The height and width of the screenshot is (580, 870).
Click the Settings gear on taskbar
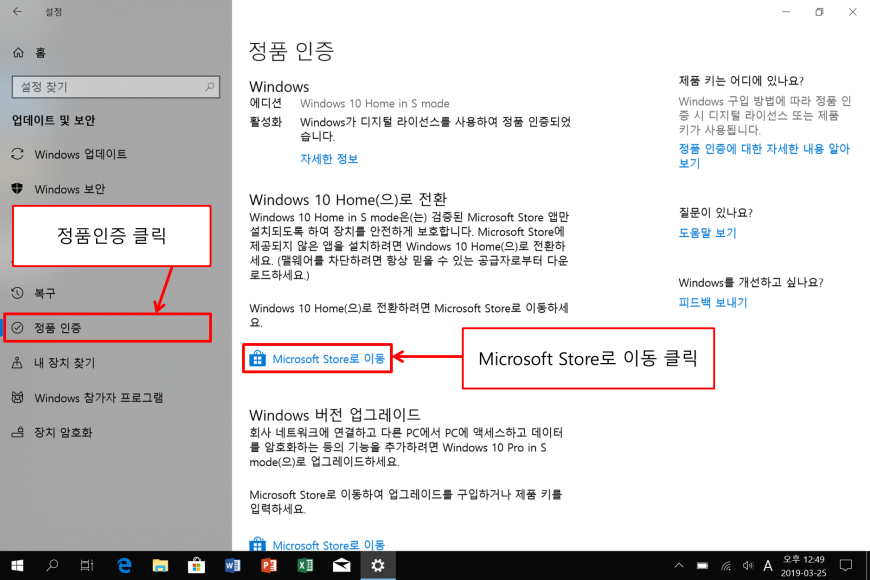click(x=378, y=566)
